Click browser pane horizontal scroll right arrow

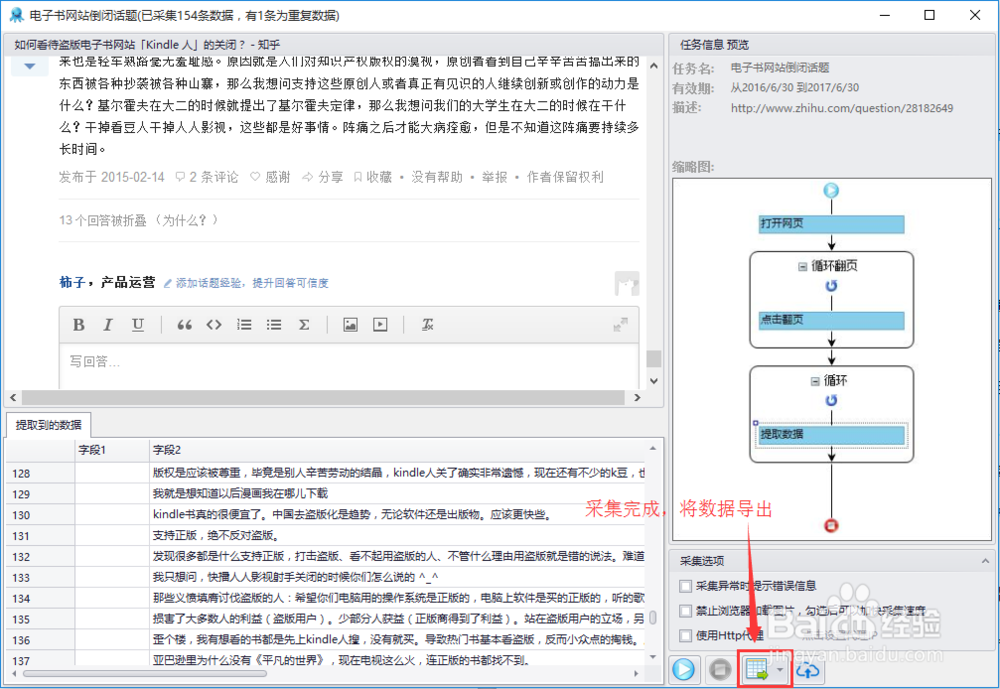click(637, 397)
